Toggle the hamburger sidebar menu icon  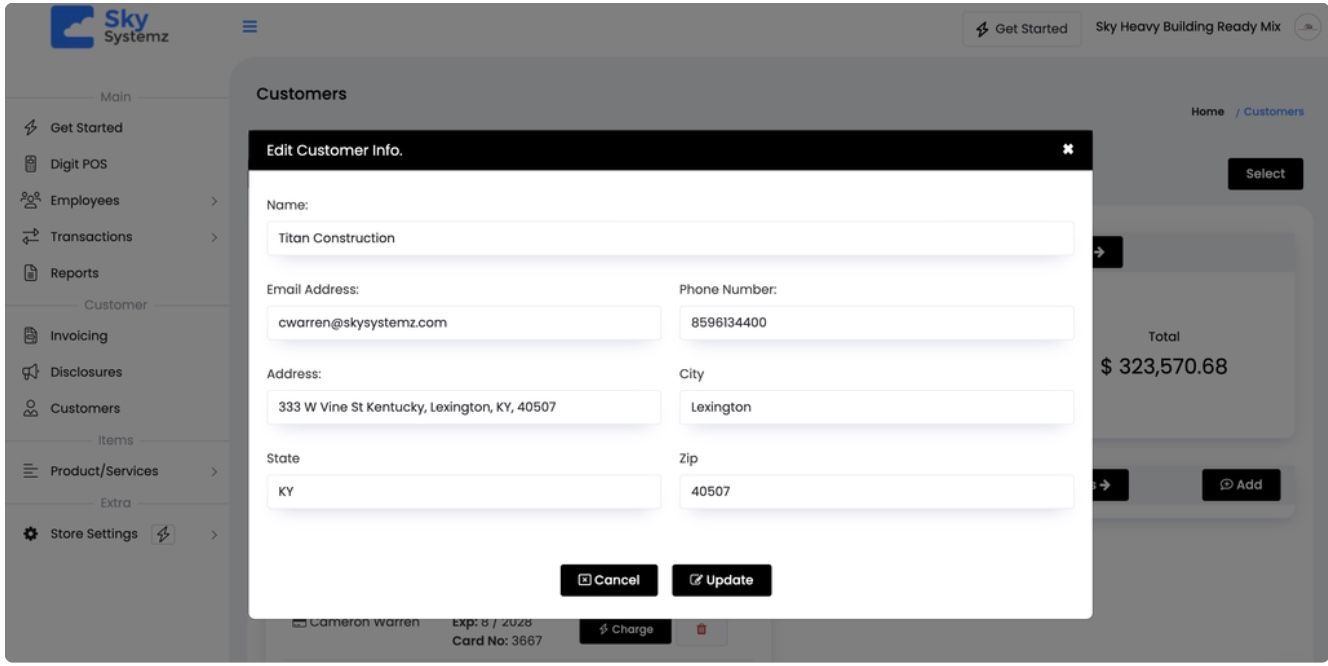pos(250,27)
